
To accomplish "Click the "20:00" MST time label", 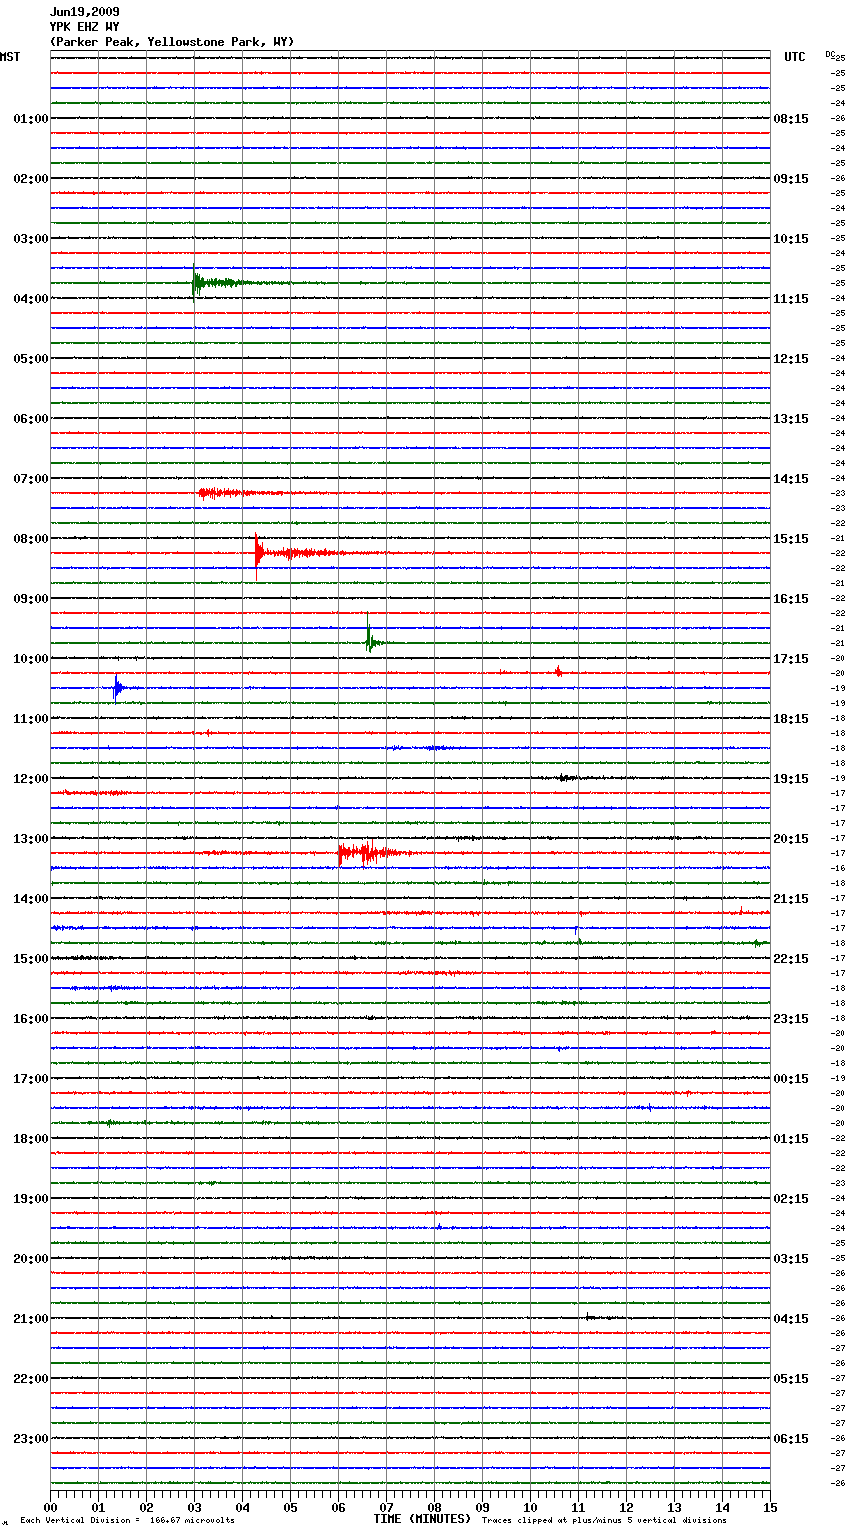I will point(31,1259).
